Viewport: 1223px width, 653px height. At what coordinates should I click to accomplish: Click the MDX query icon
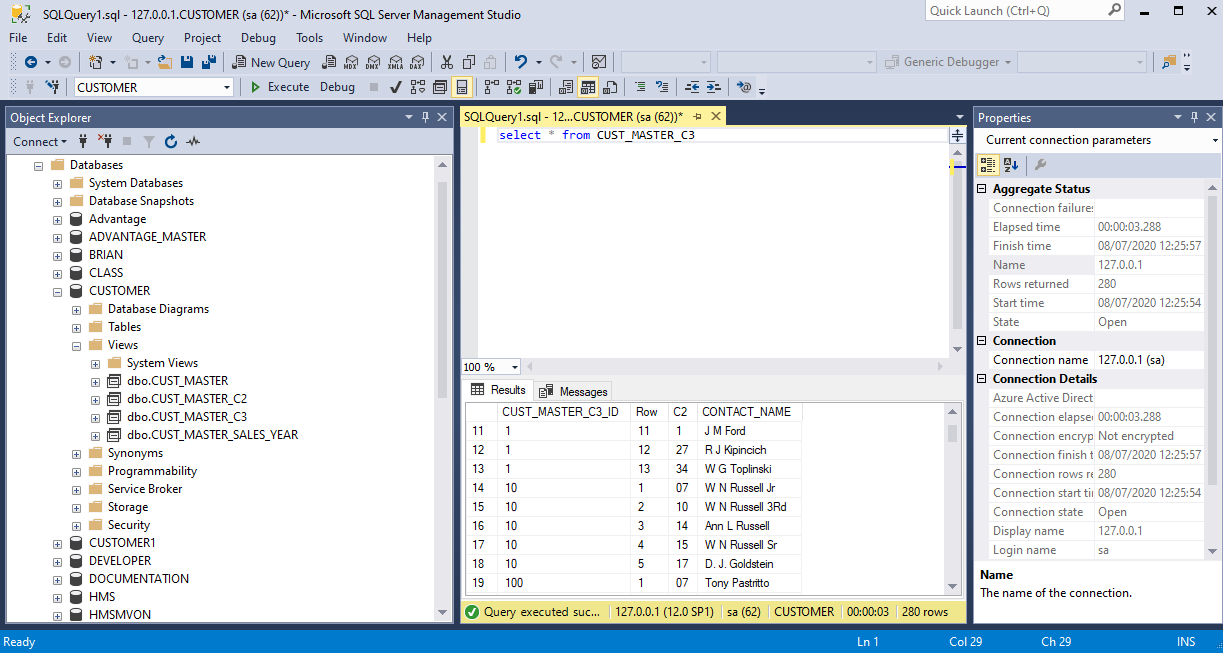click(x=351, y=62)
